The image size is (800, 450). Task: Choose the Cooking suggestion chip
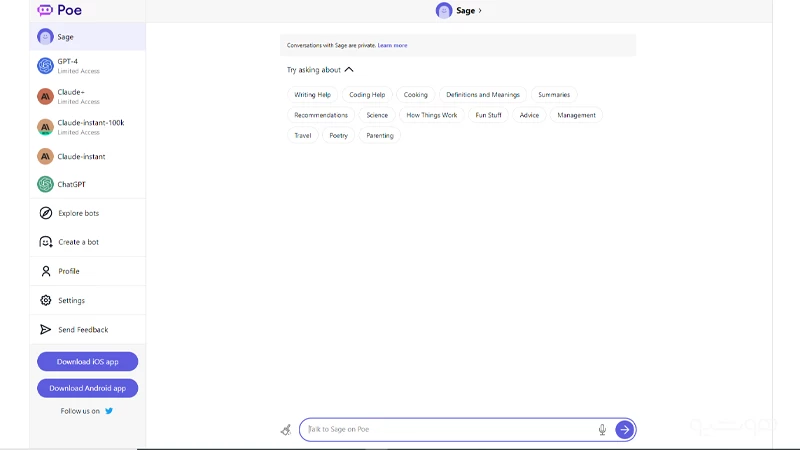(415, 94)
